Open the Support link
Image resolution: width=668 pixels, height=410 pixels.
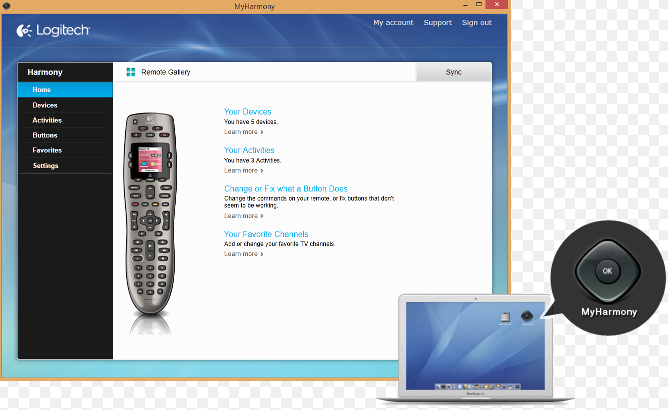coord(438,23)
